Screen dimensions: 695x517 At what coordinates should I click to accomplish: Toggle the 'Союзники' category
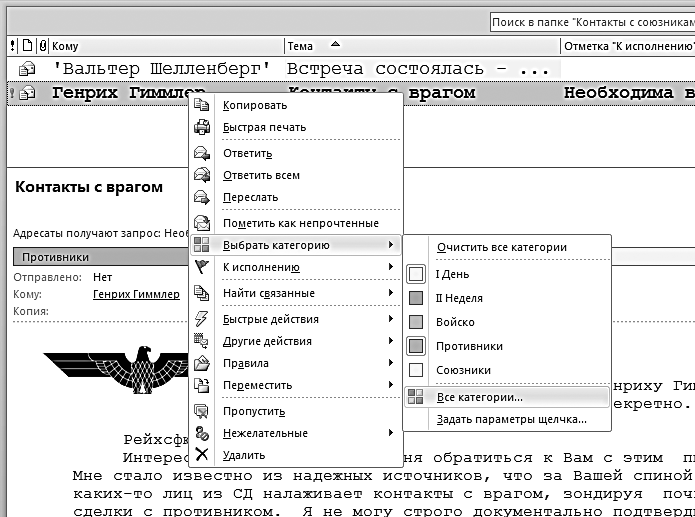coord(417,370)
